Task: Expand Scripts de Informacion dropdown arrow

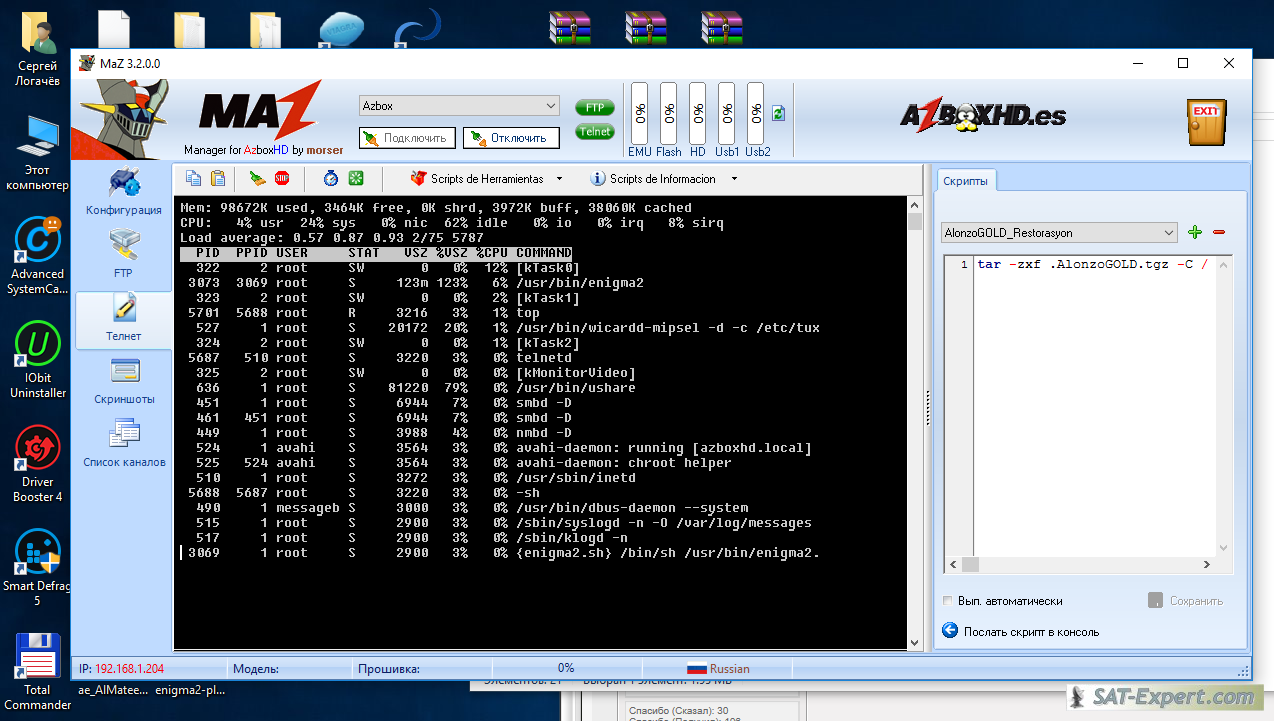Action: point(734,179)
